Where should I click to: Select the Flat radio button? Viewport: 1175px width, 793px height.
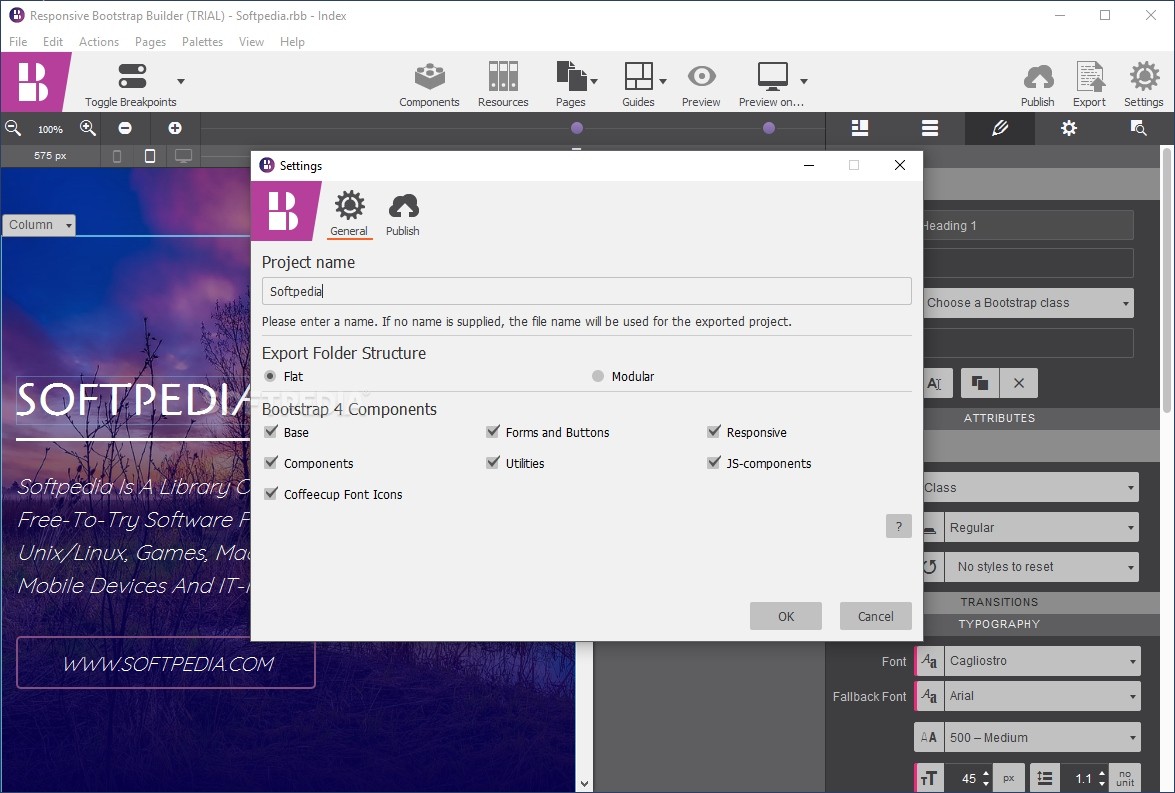pyautogui.click(x=270, y=376)
